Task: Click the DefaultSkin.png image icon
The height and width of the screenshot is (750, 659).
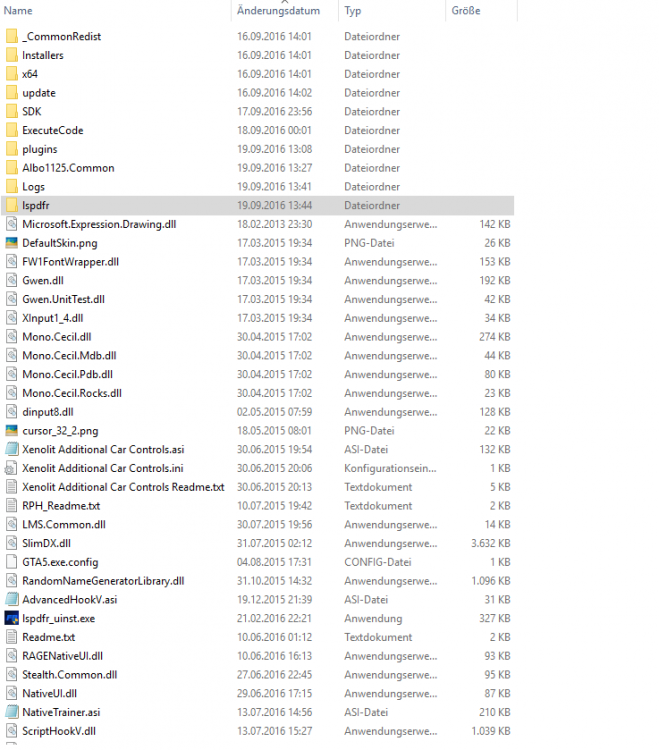Action: point(11,243)
